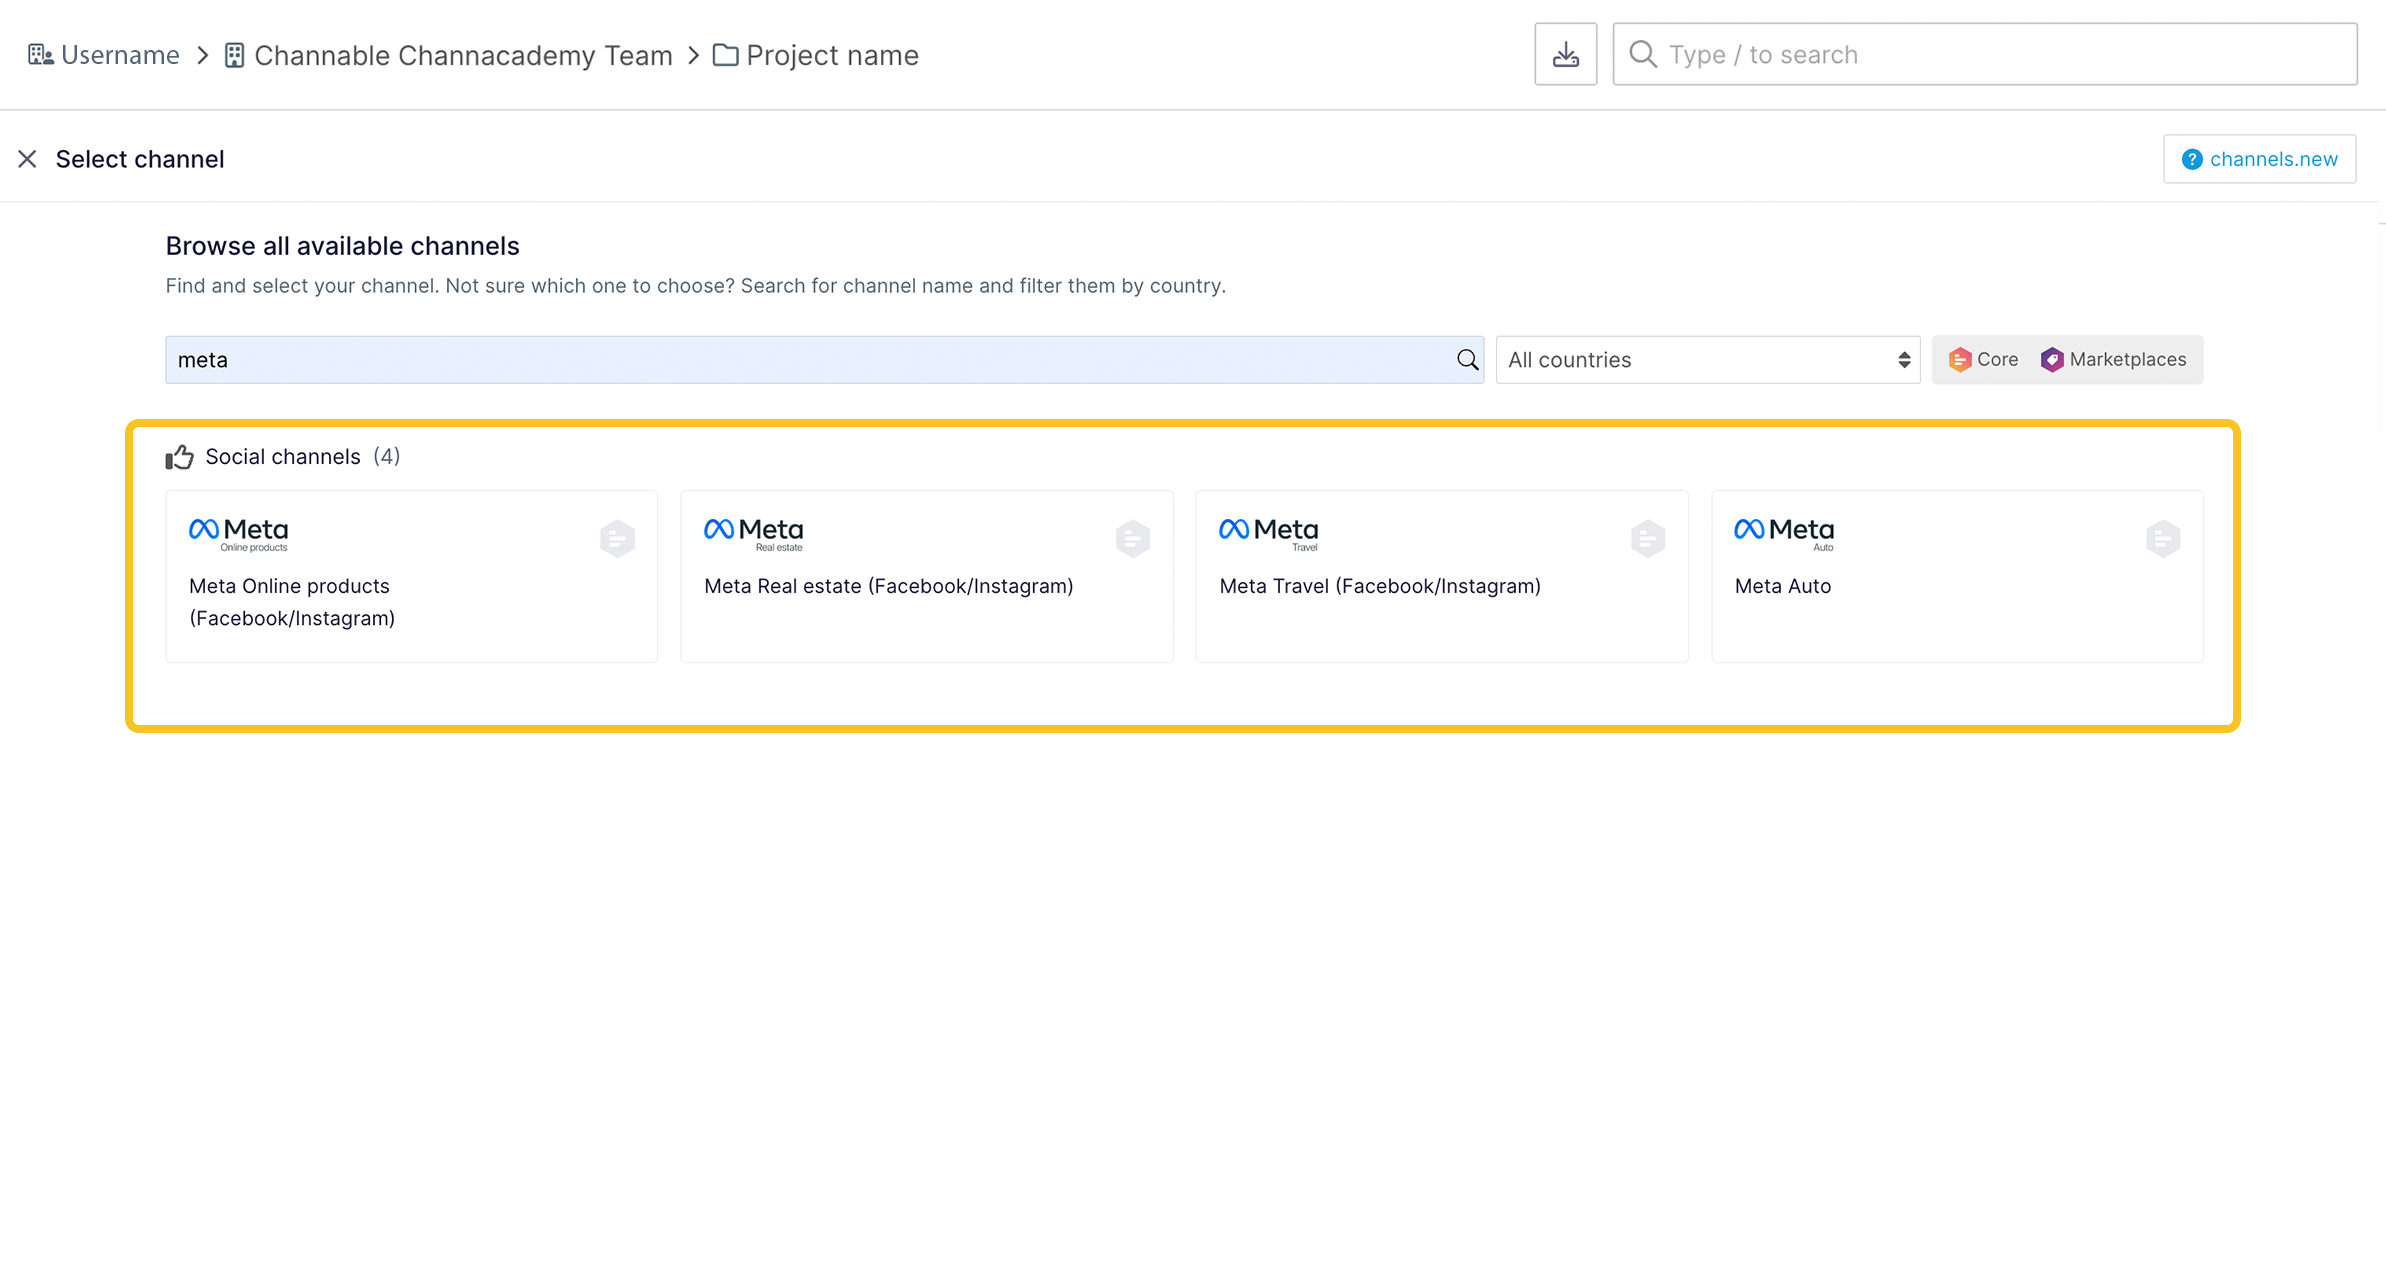The width and height of the screenshot is (2386, 1263).
Task: Click the second breadcrumb chevron separator
Action: pos(693,55)
